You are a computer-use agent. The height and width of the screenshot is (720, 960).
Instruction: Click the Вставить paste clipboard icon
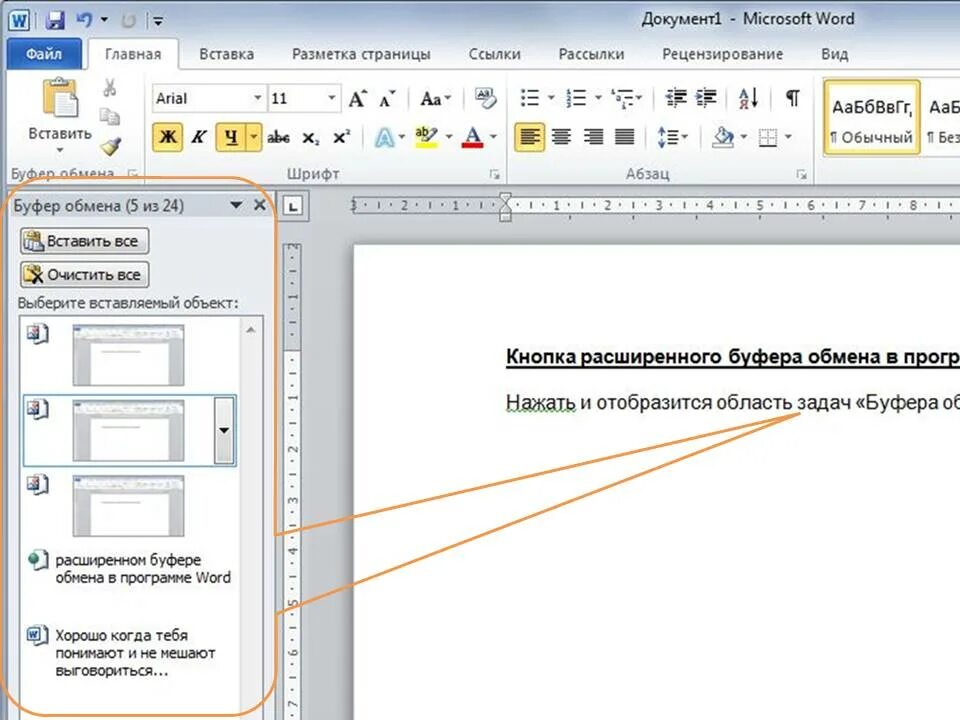(x=60, y=98)
